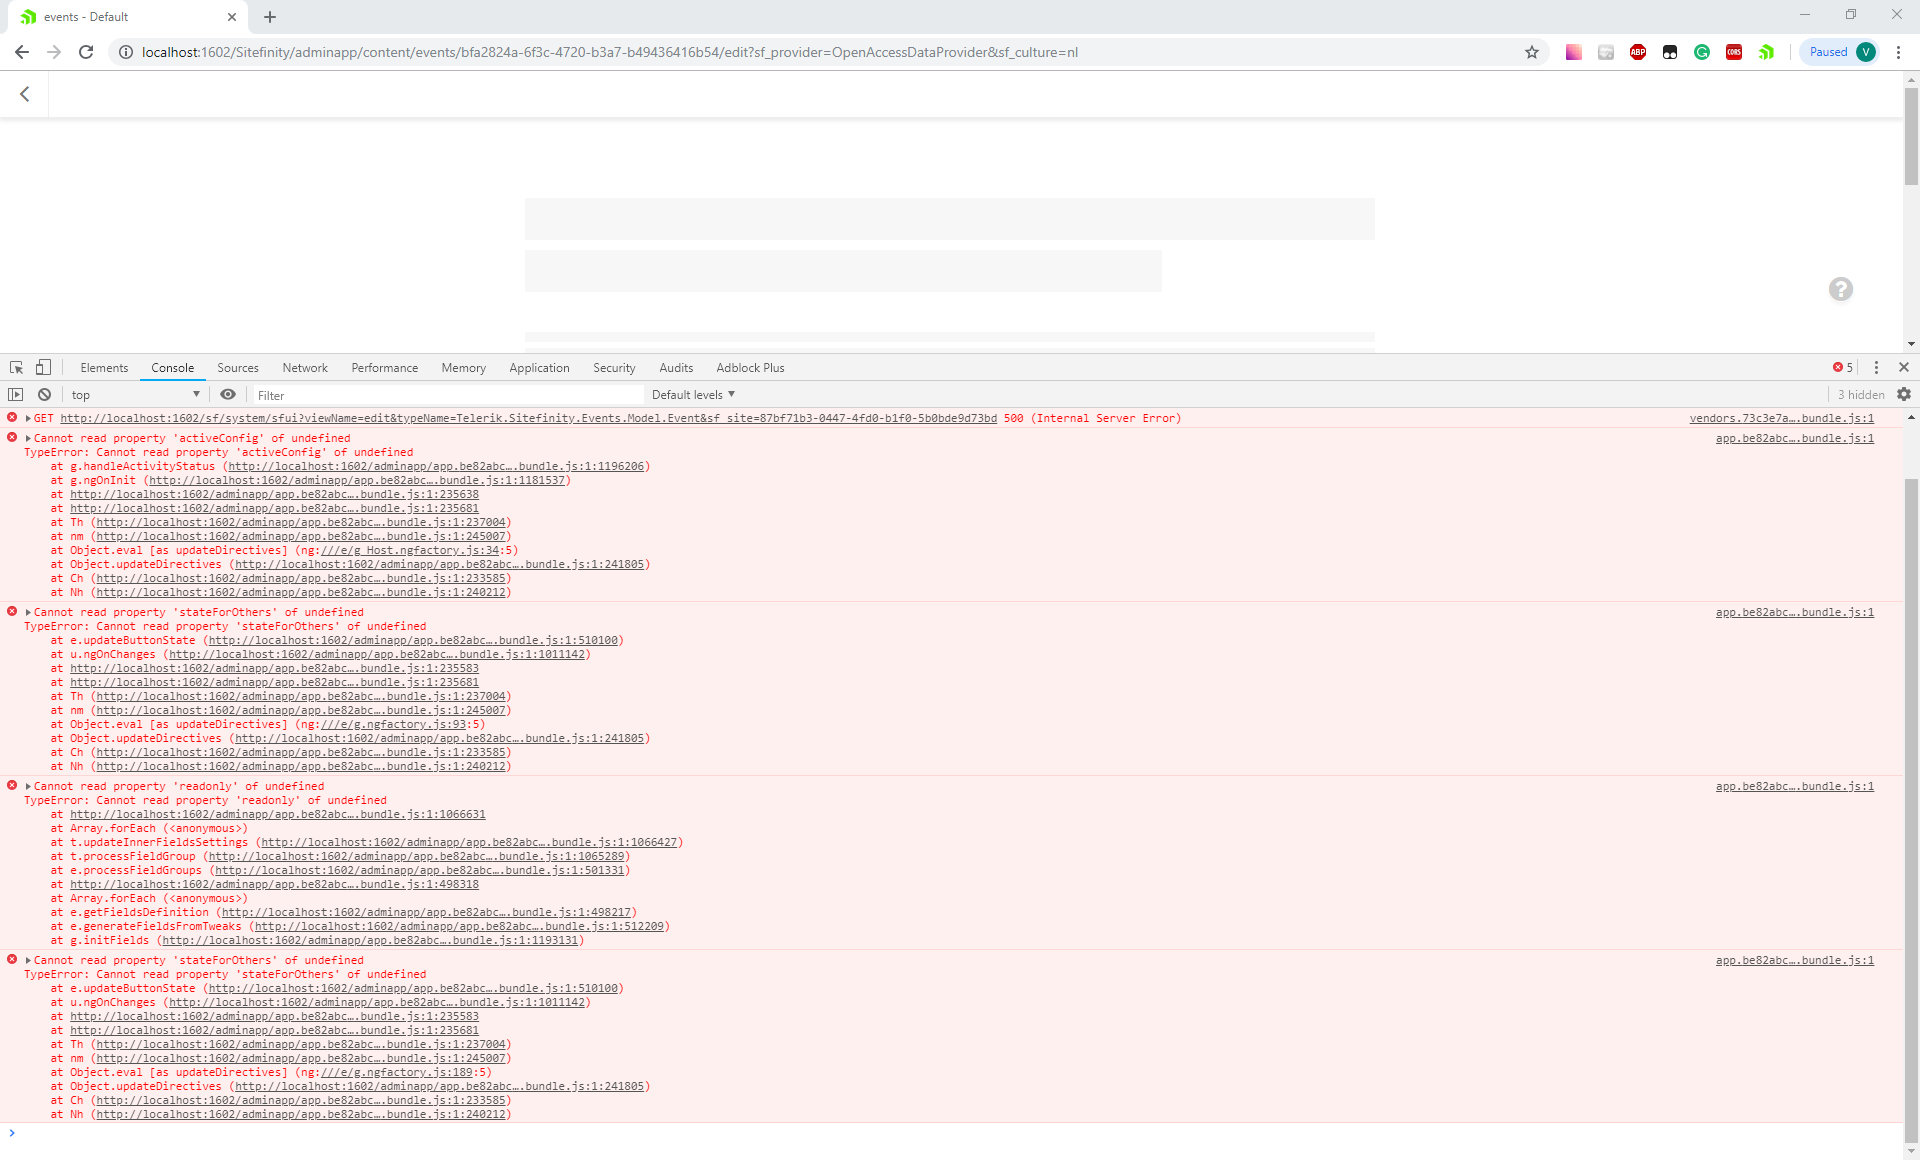Click g.handleActivityStatus stack trace link

(436, 466)
